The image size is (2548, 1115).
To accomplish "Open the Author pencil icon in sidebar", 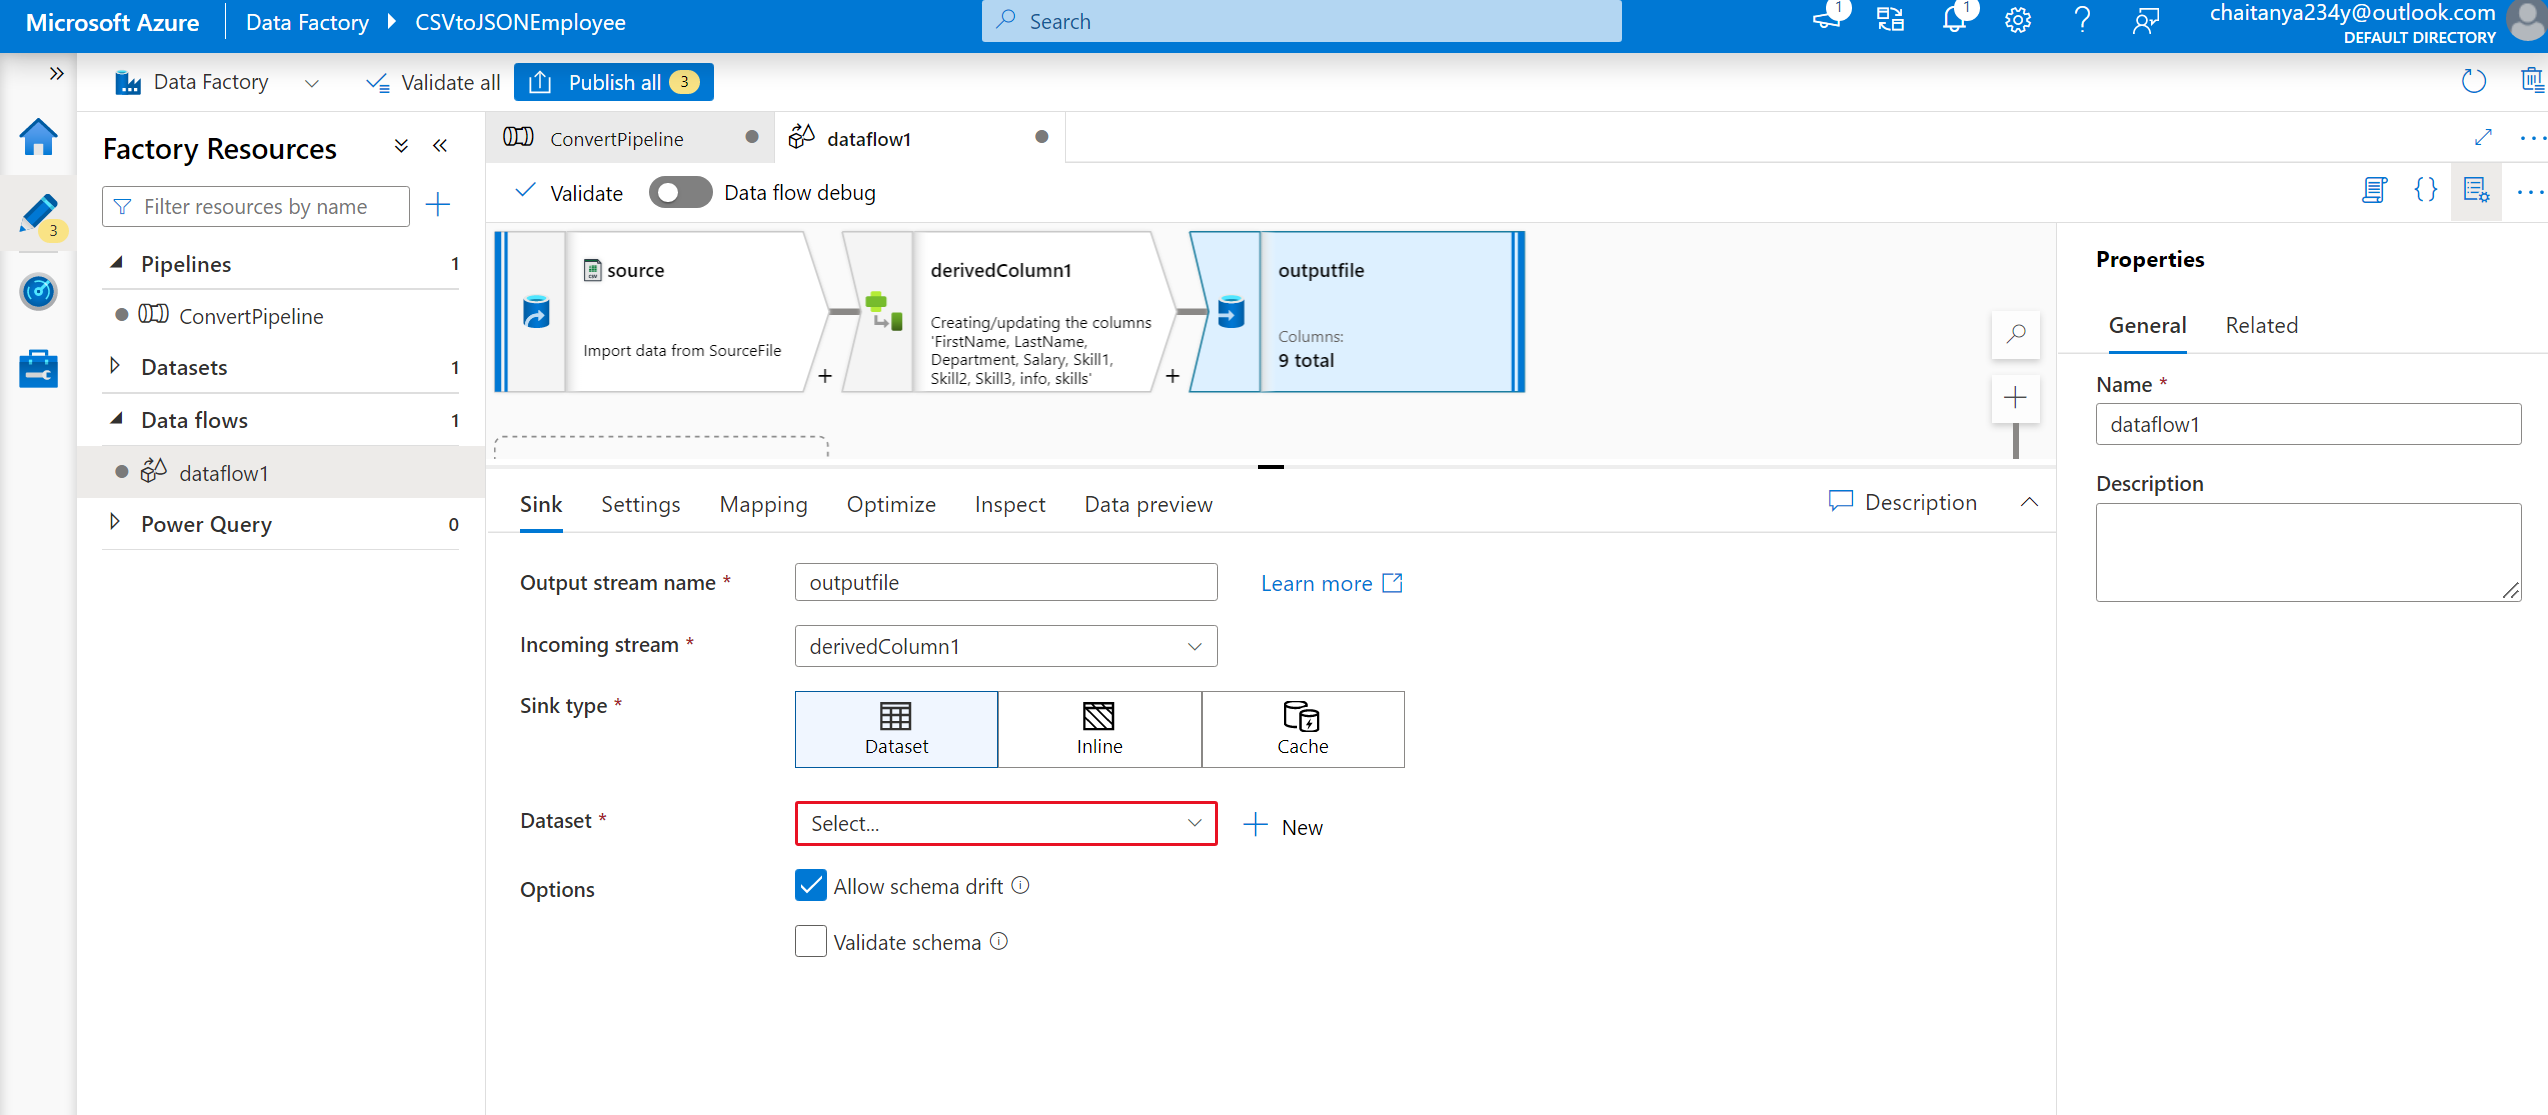I will 38,214.
